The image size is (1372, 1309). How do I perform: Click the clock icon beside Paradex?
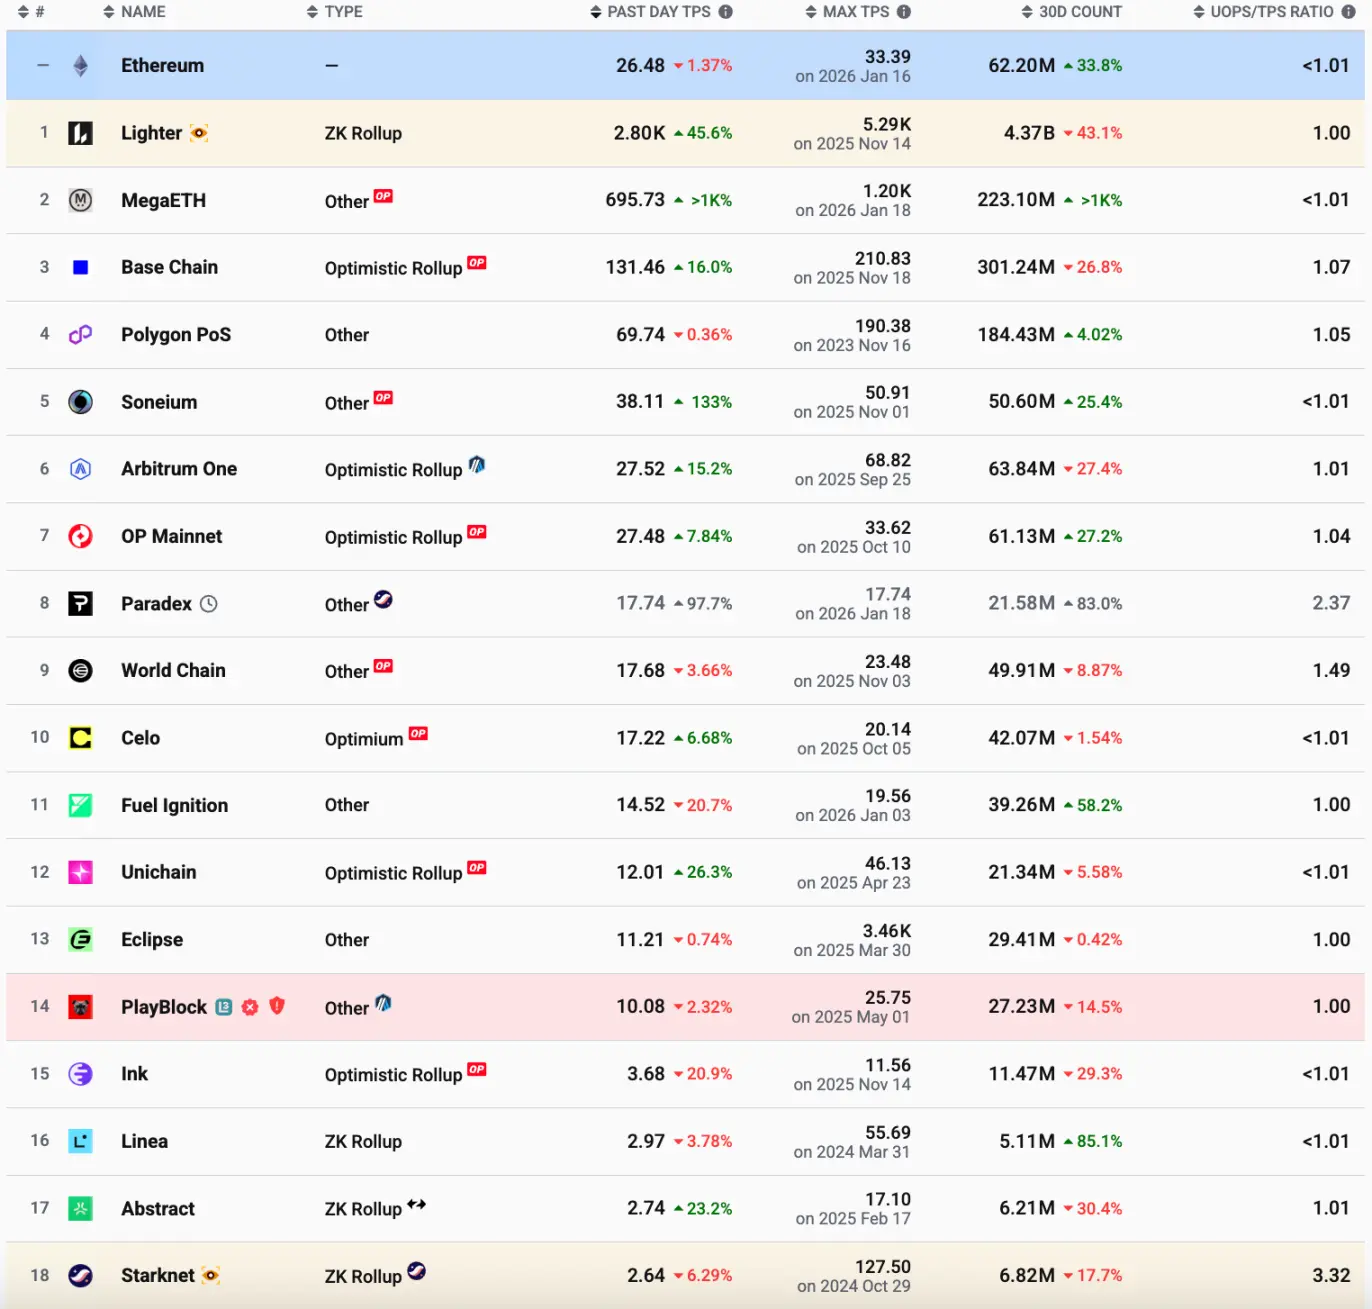point(208,604)
